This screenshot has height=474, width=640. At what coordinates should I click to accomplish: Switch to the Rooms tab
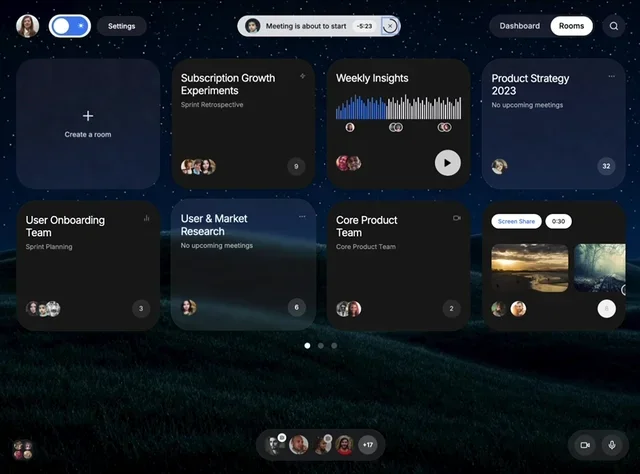571,26
